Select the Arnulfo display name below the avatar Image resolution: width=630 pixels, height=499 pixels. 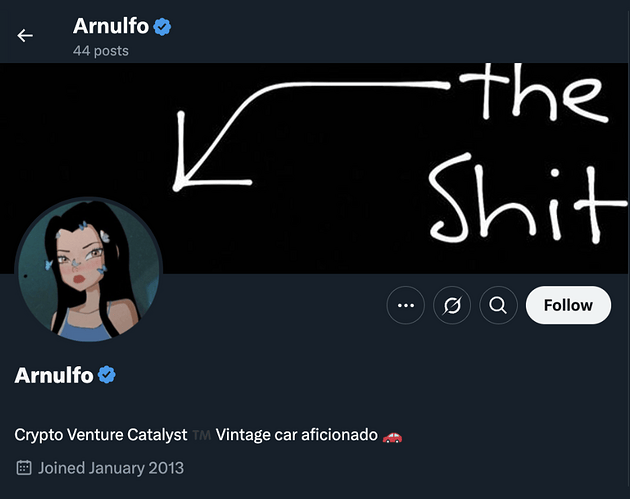[54, 375]
